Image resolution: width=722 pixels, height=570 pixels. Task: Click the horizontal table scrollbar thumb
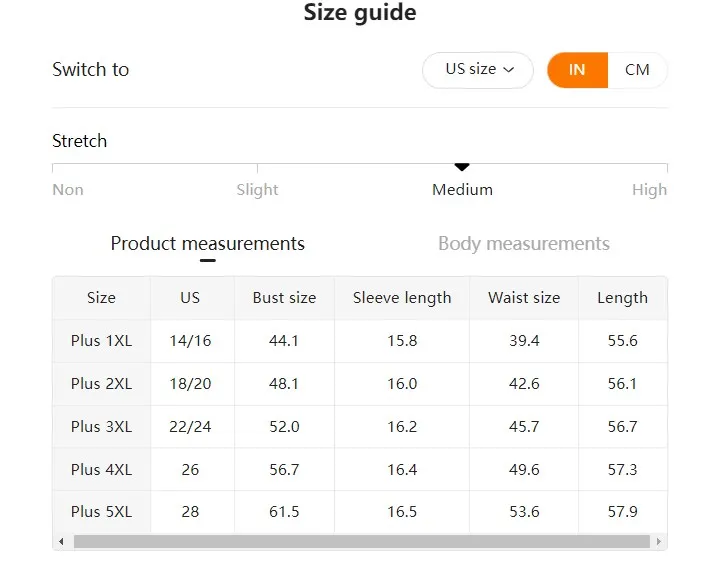point(362,541)
